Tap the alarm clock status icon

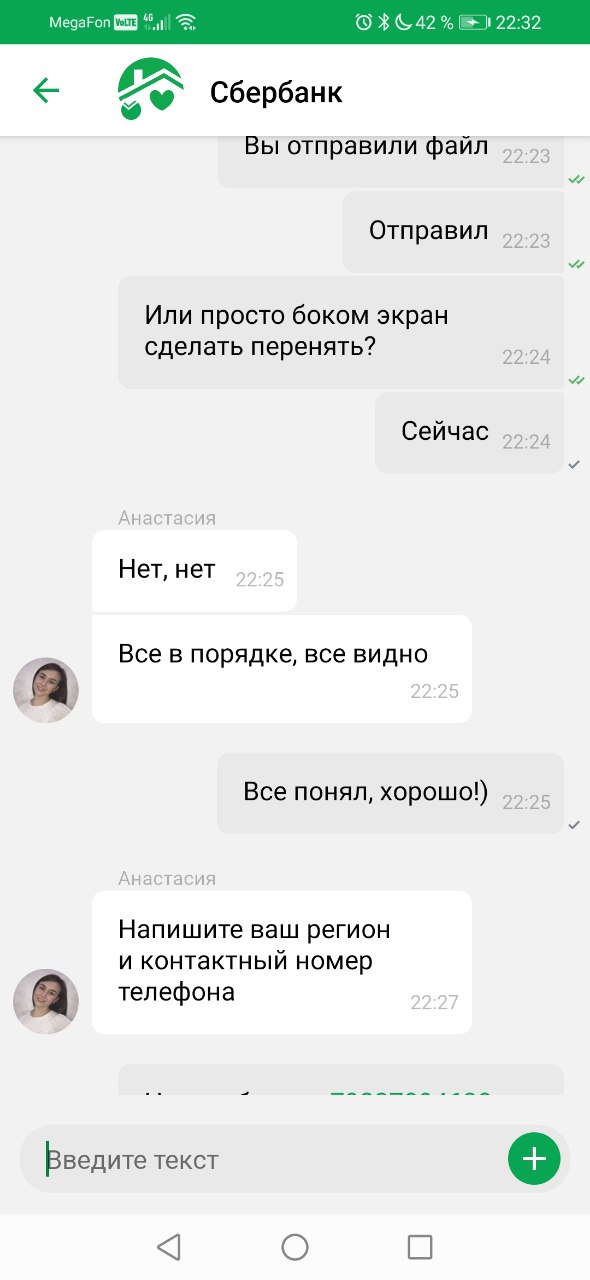pyautogui.click(x=363, y=22)
